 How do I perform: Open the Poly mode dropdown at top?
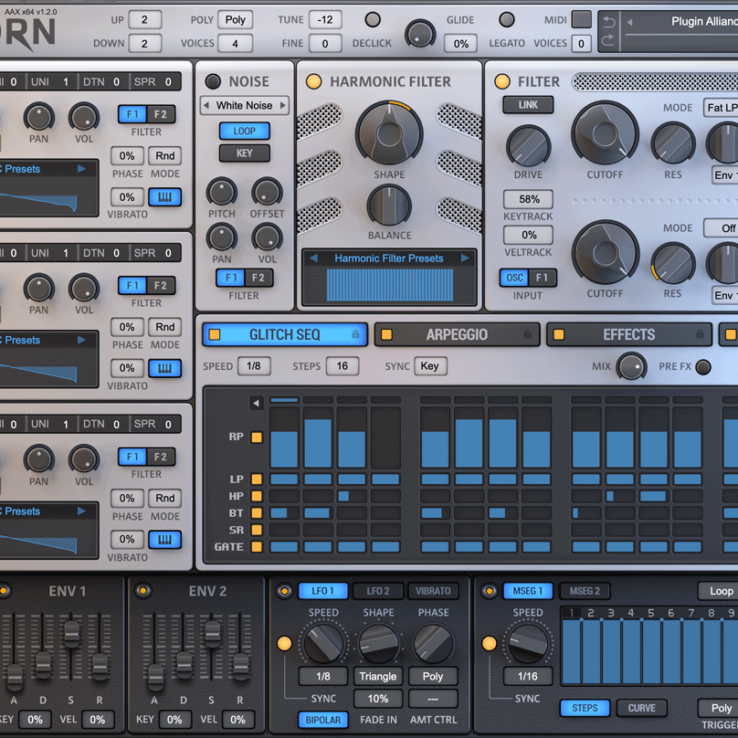point(235,20)
